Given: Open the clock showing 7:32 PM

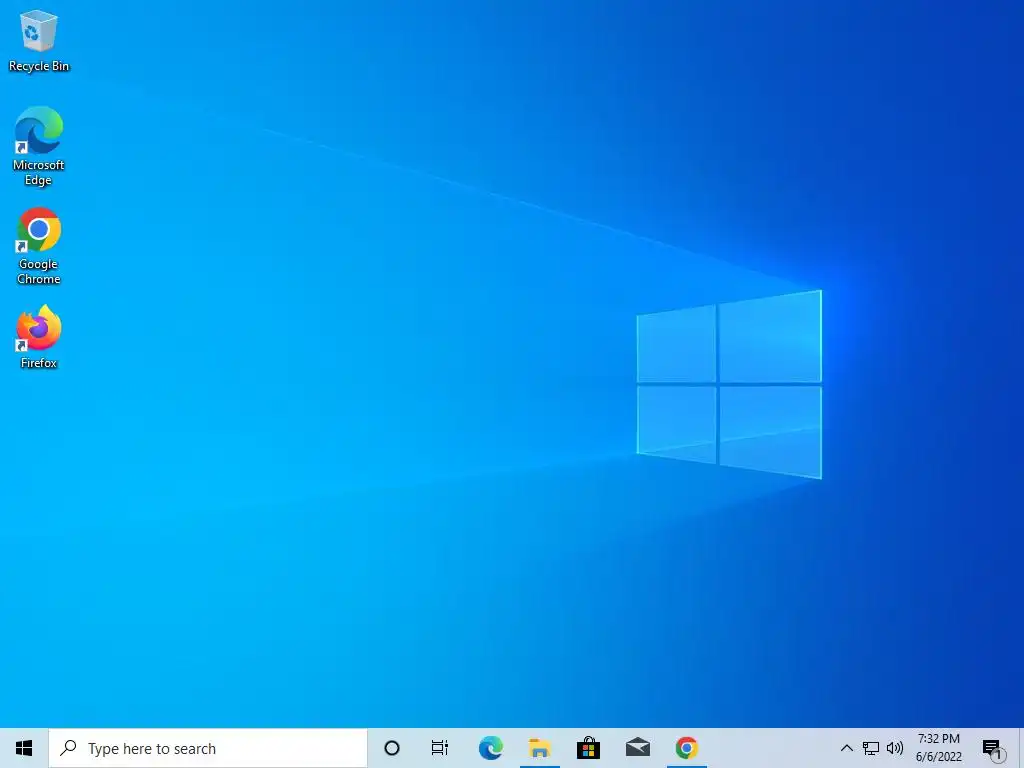Looking at the screenshot, I should point(938,748).
